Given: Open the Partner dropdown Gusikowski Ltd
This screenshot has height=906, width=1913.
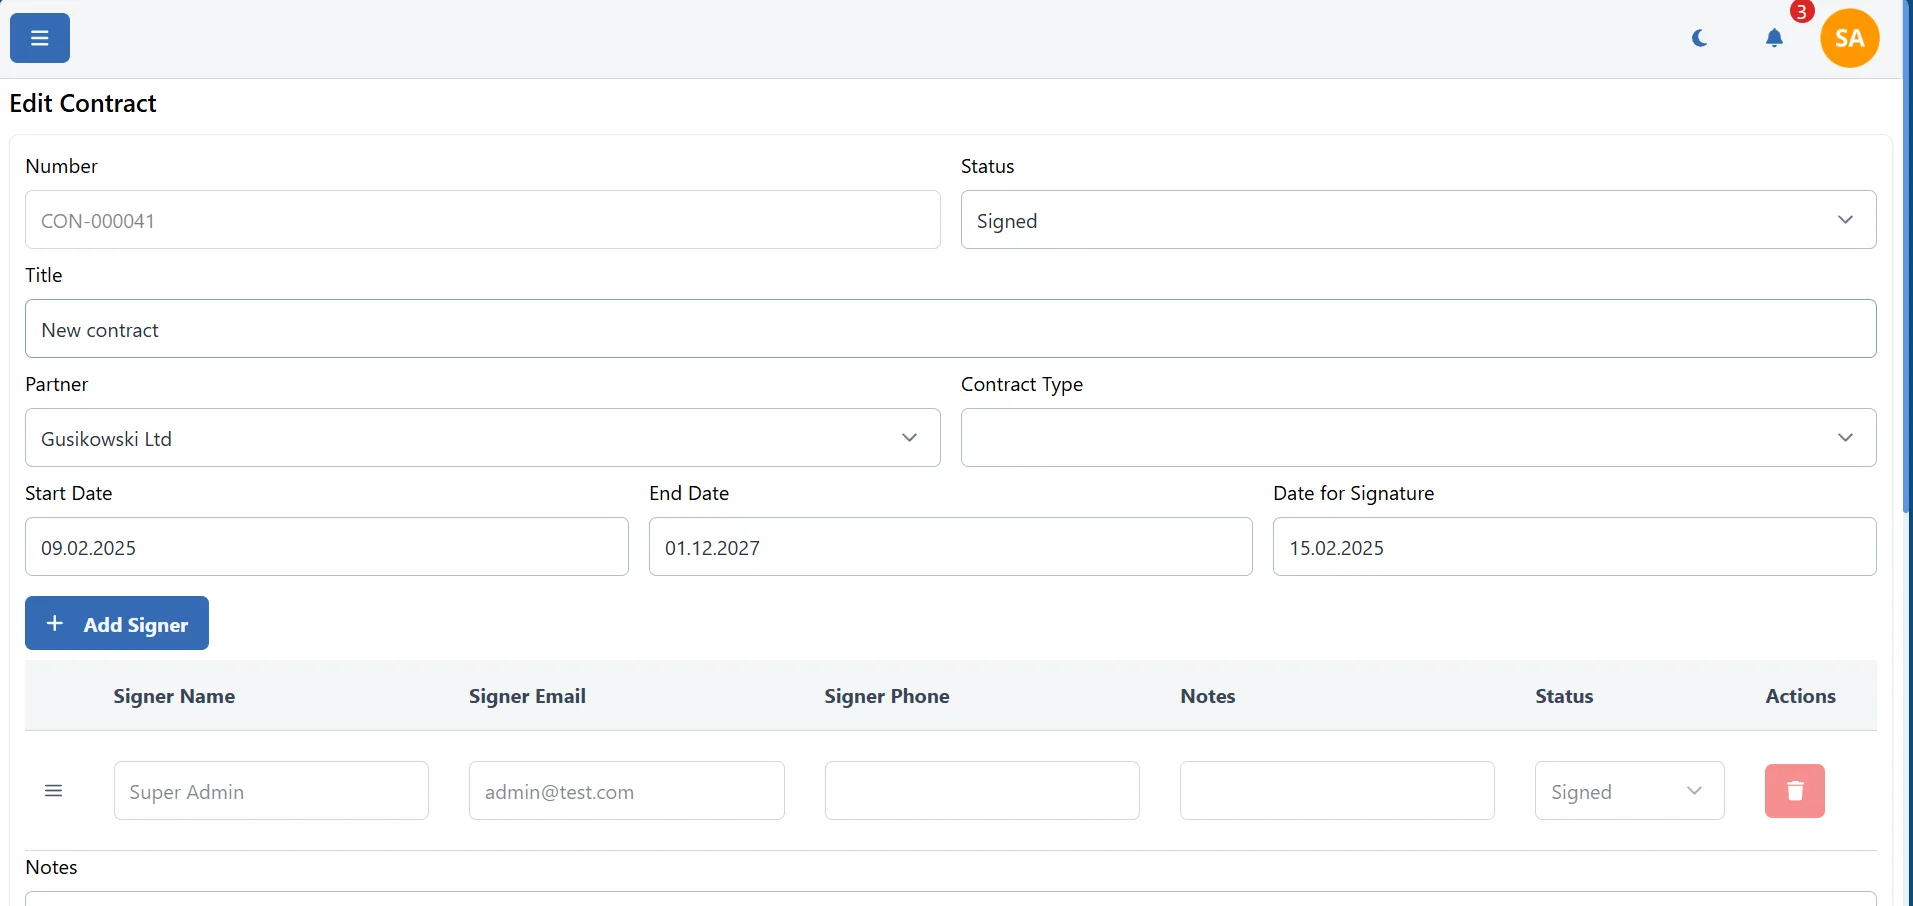Looking at the screenshot, I should (x=482, y=438).
